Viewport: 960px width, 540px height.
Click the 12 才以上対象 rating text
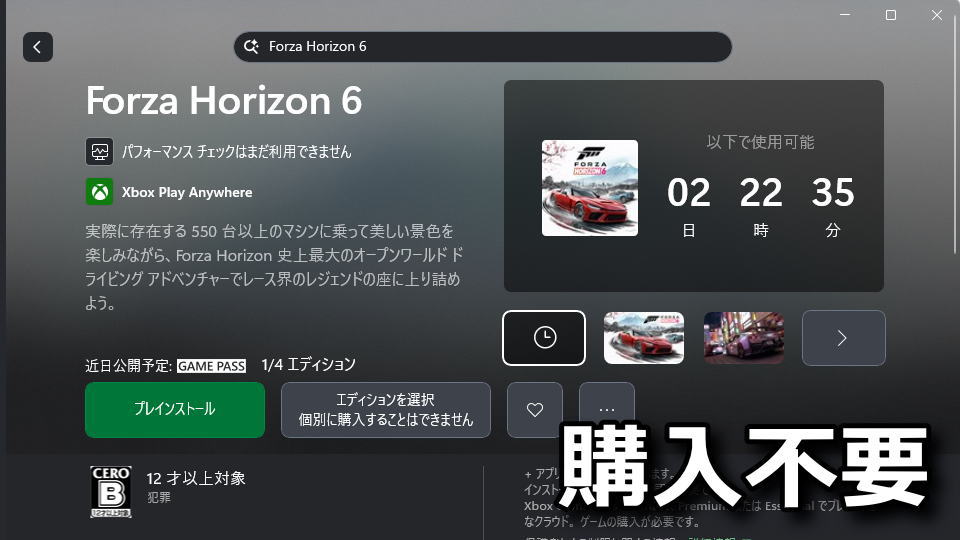[x=196, y=478]
